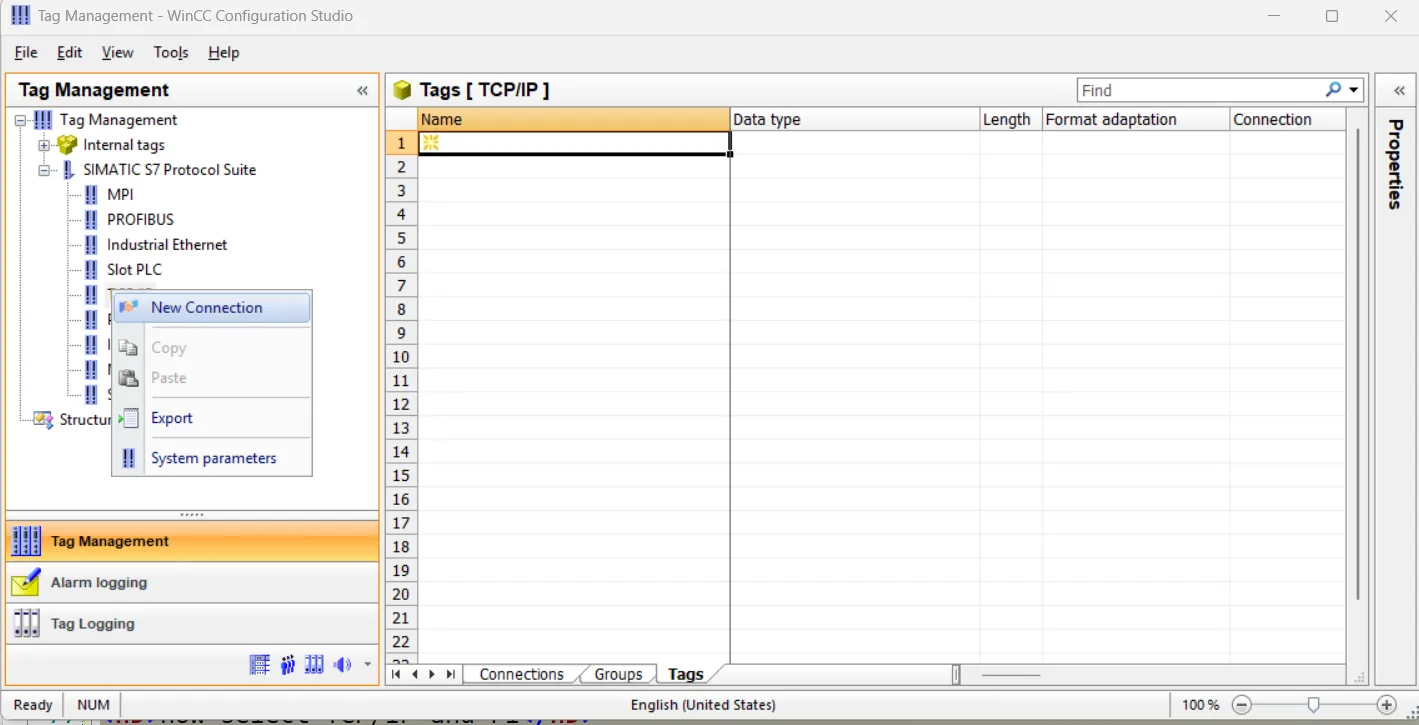Click the zoom slider handle
Image resolution: width=1419 pixels, height=725 pixels.
pos(1313,704)
